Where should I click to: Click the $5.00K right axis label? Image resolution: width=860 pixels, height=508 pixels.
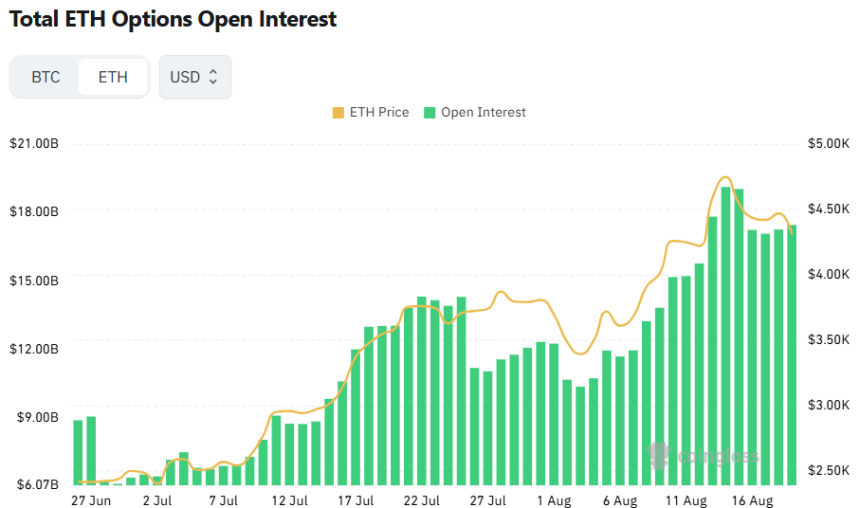828,143
